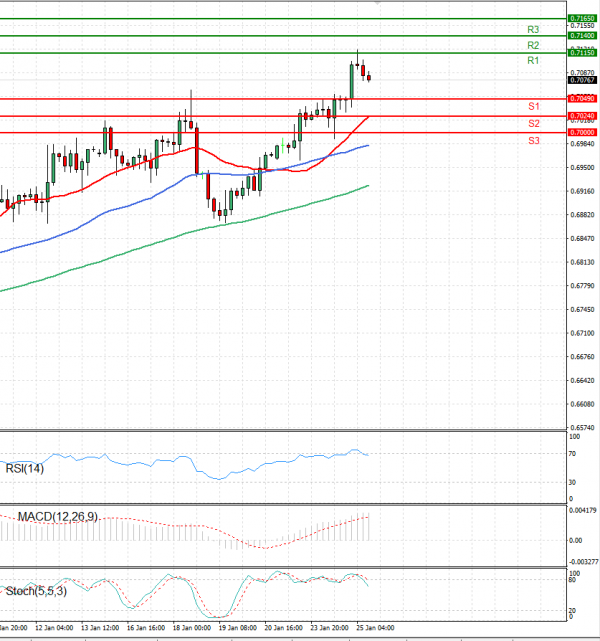Select the S3 support label
Viewport: 600px width, 641px height.
[x=534, y=141]
